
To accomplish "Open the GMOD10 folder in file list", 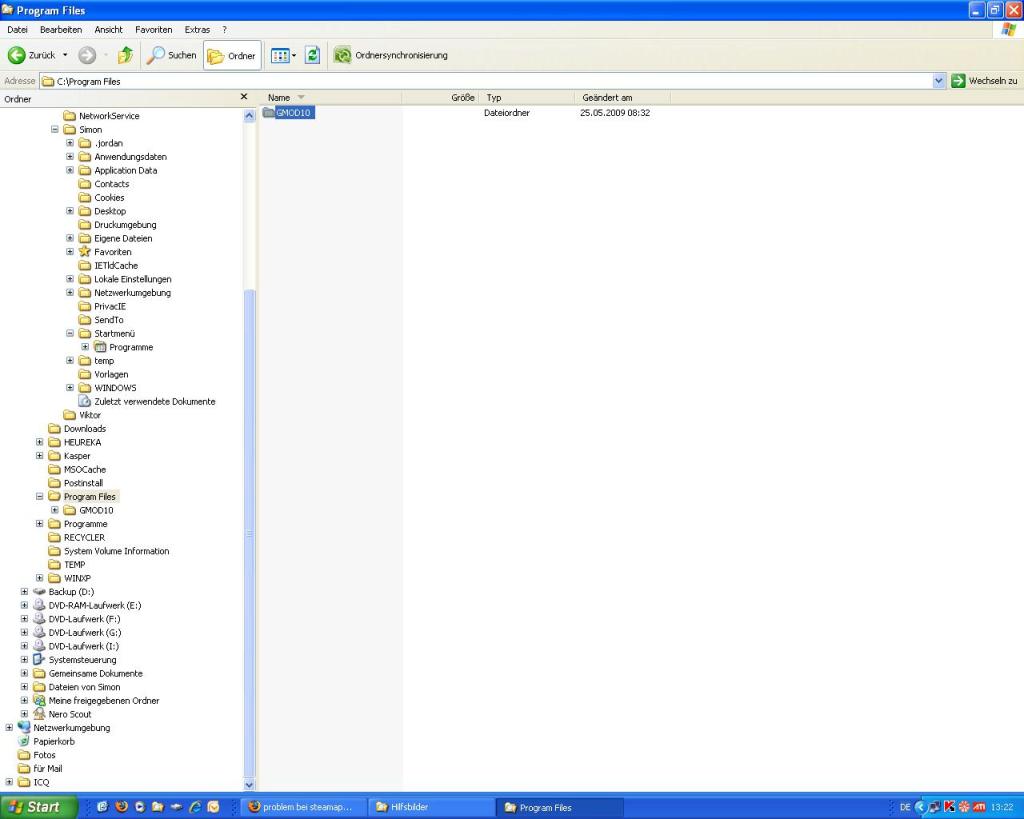I will click(295, 113).
